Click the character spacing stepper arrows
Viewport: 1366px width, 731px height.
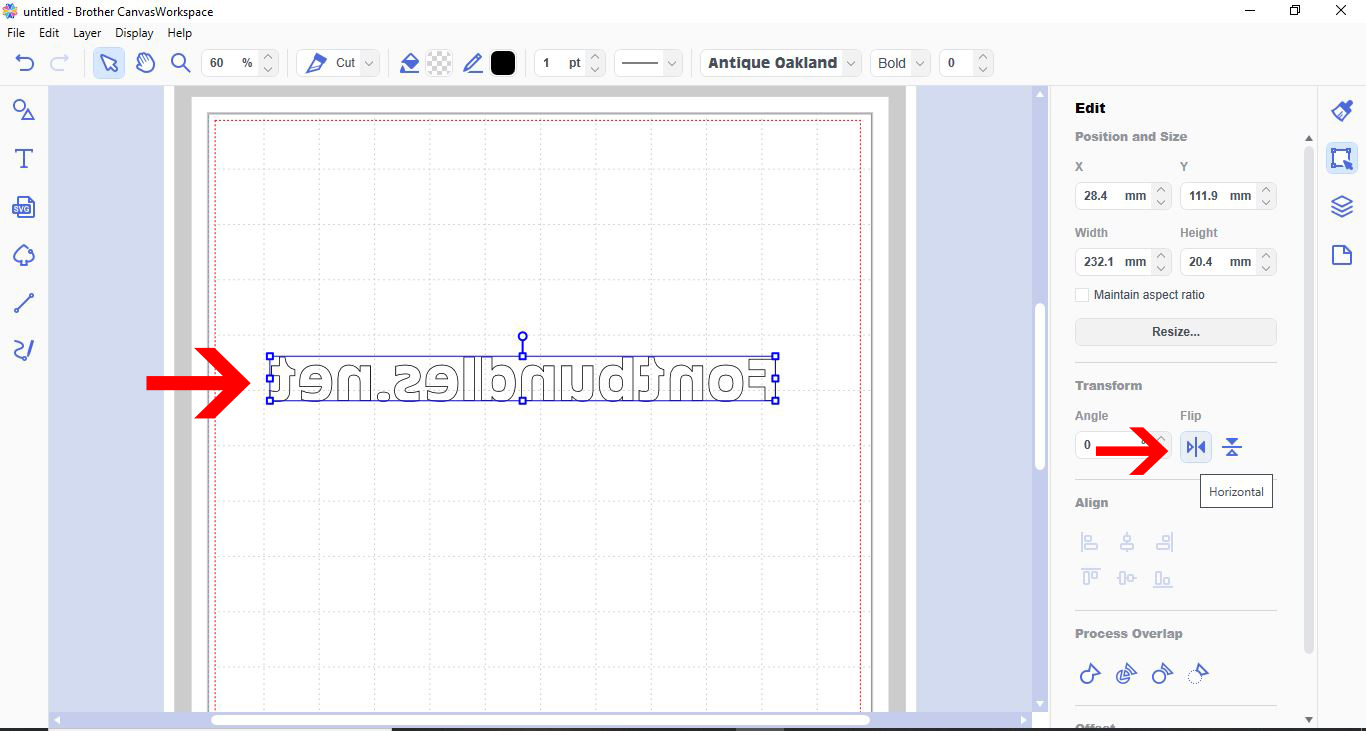[x=983, y=63]
